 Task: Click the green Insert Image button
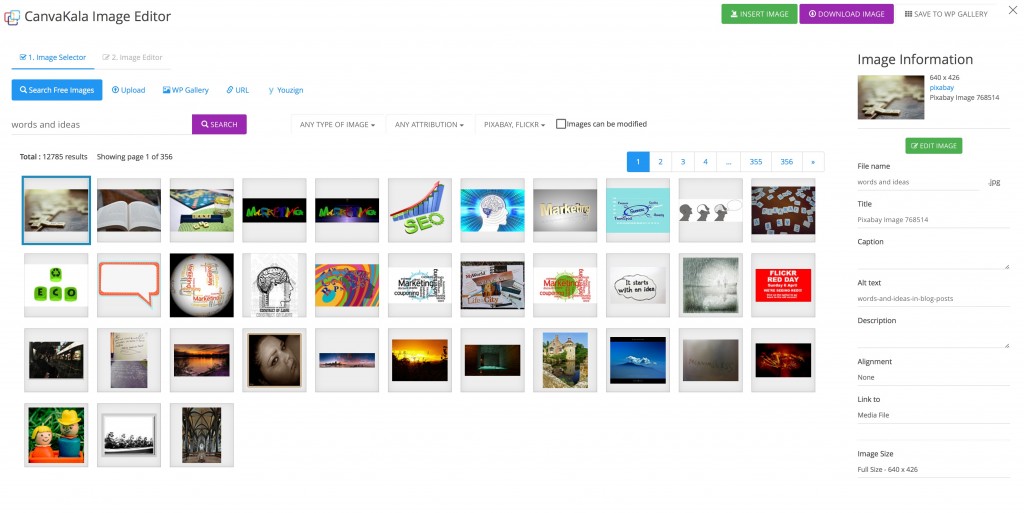click(x=759, y=14)
